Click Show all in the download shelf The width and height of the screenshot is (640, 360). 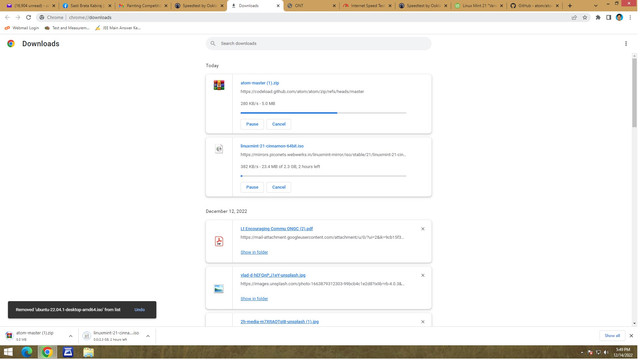click(x=612, y=336)
